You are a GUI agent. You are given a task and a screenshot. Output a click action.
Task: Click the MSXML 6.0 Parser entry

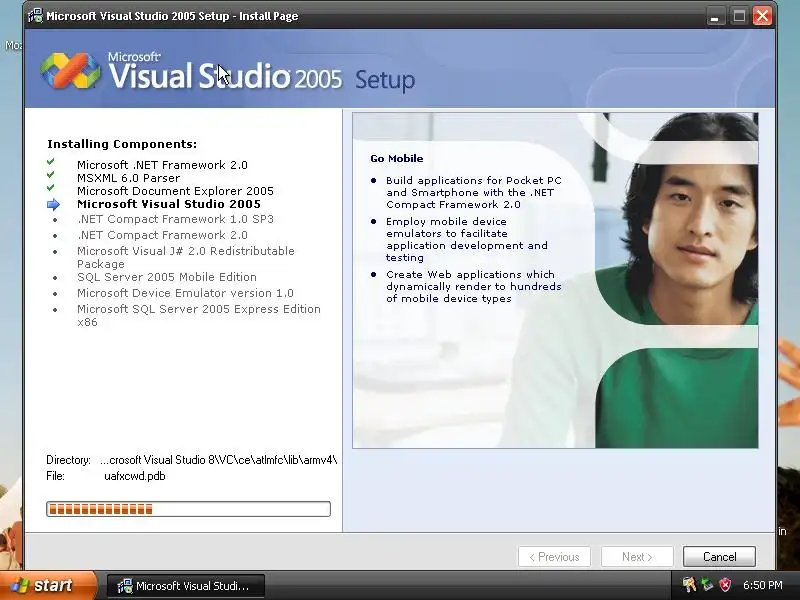click(x=129, y=178)
